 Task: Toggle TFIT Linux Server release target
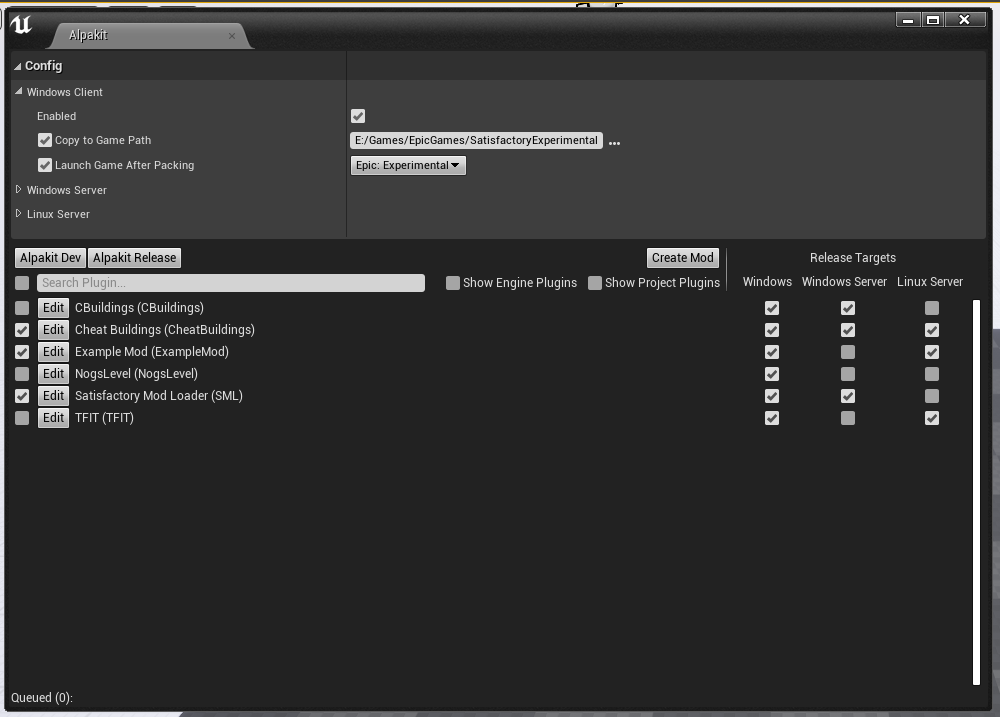point(932,418)
